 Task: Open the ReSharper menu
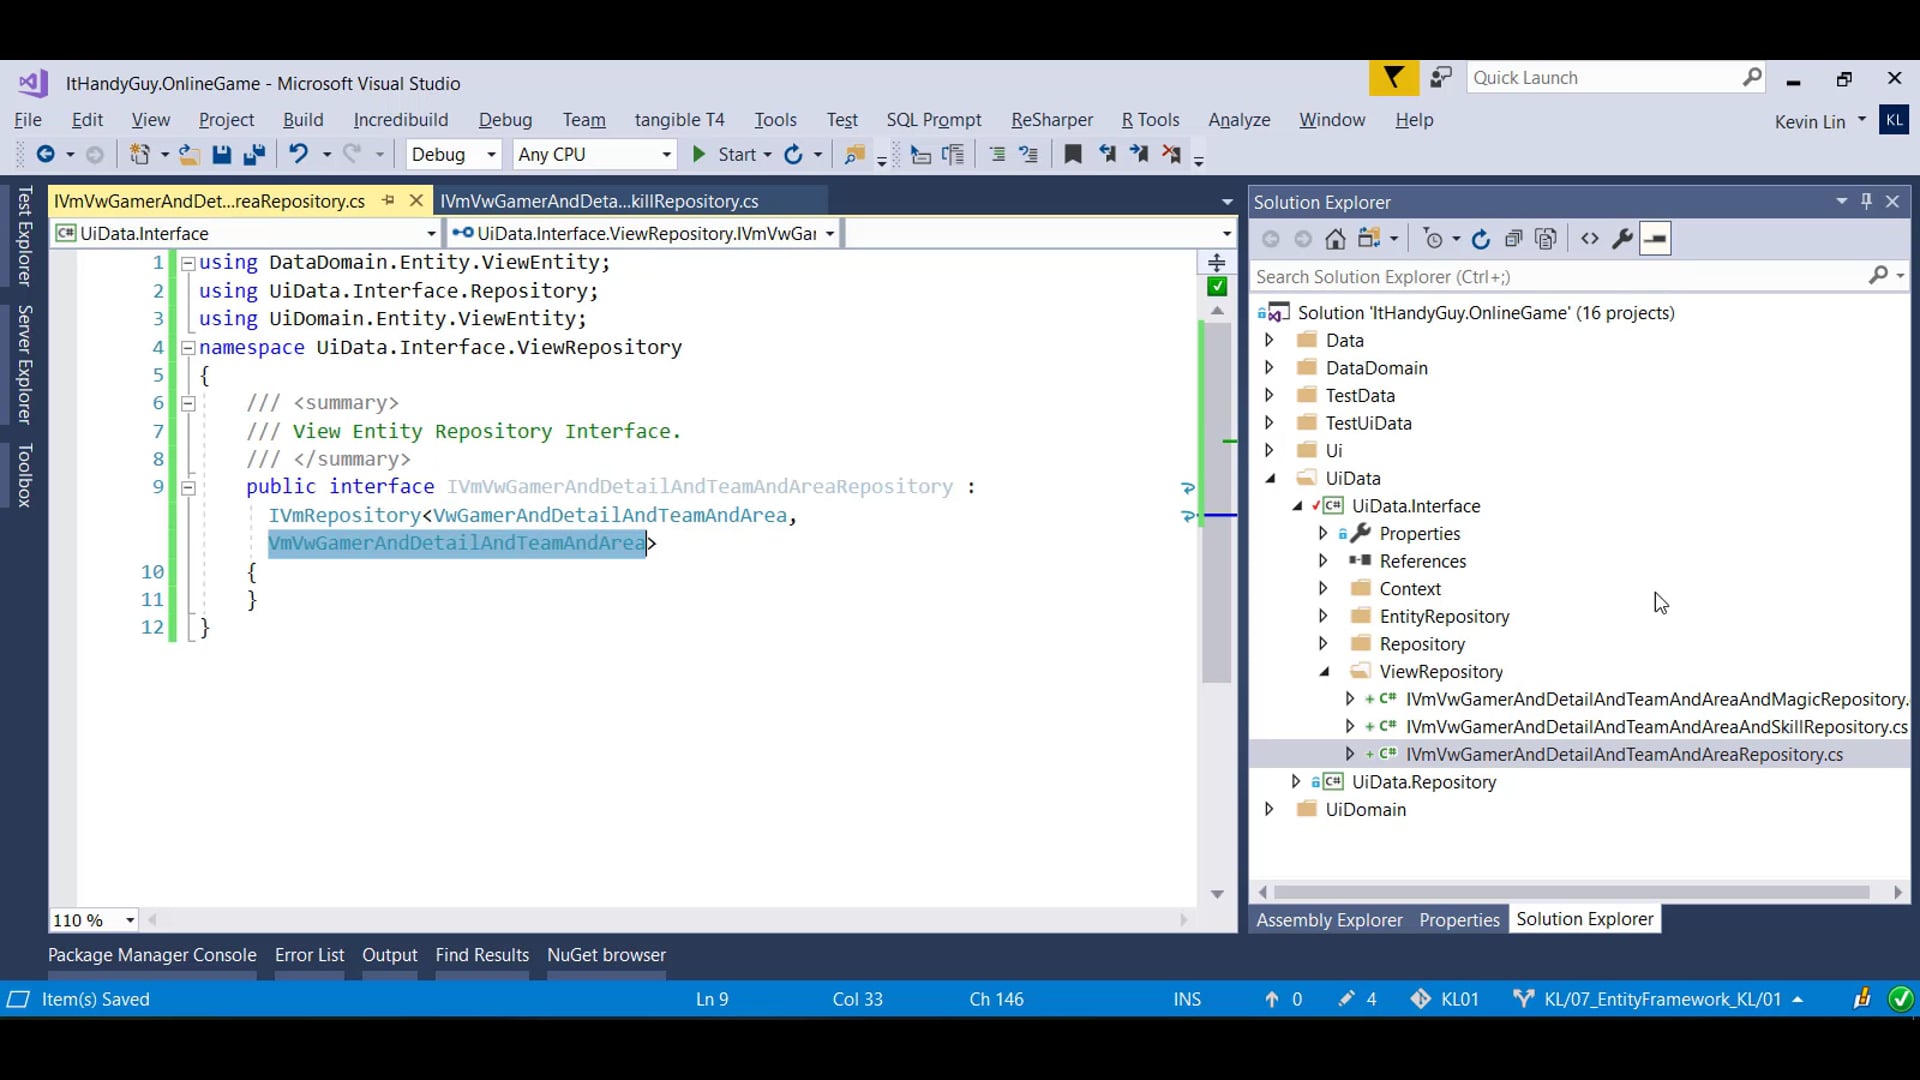pyautogui.click(x=1051, y=120)
